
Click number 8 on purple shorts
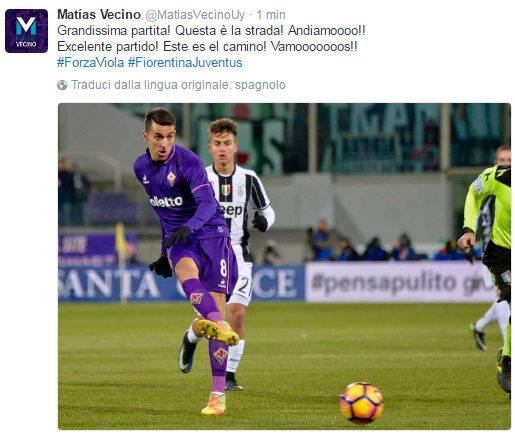[x=223, y=268]
